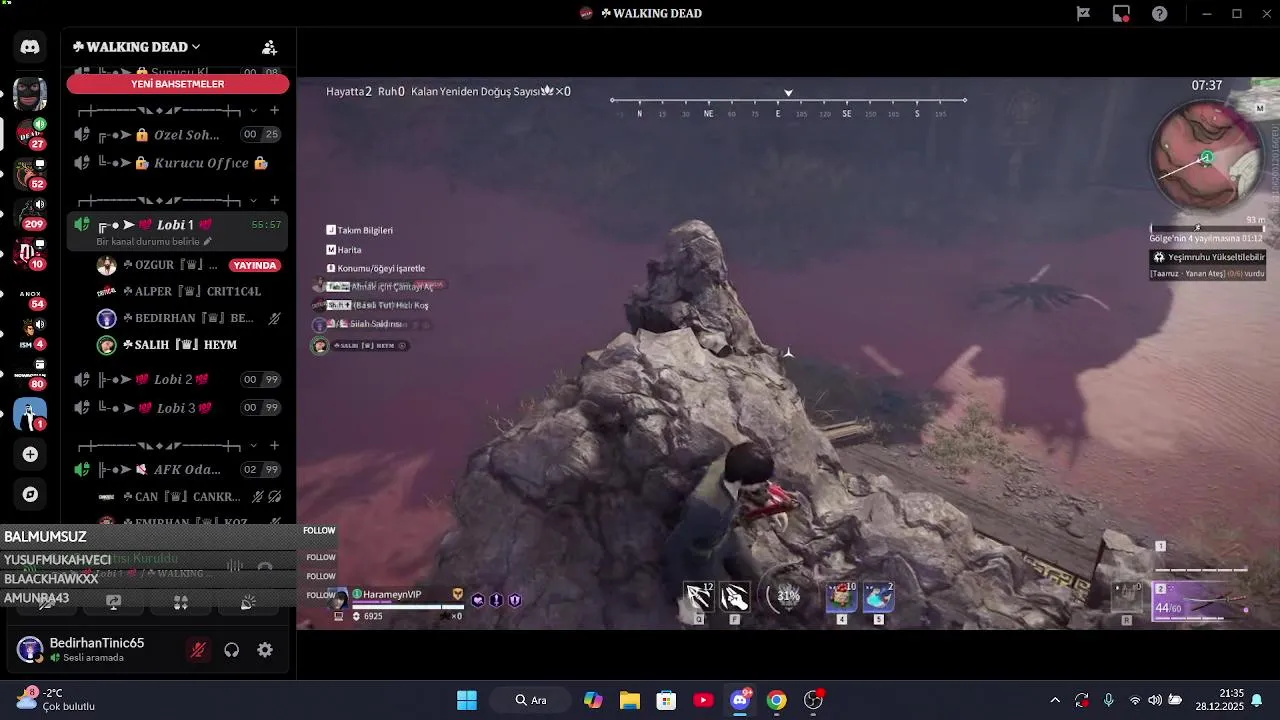1280x720 pixels.
Task: Join the Lobi 3 voice channel
Action: (178, 408)
